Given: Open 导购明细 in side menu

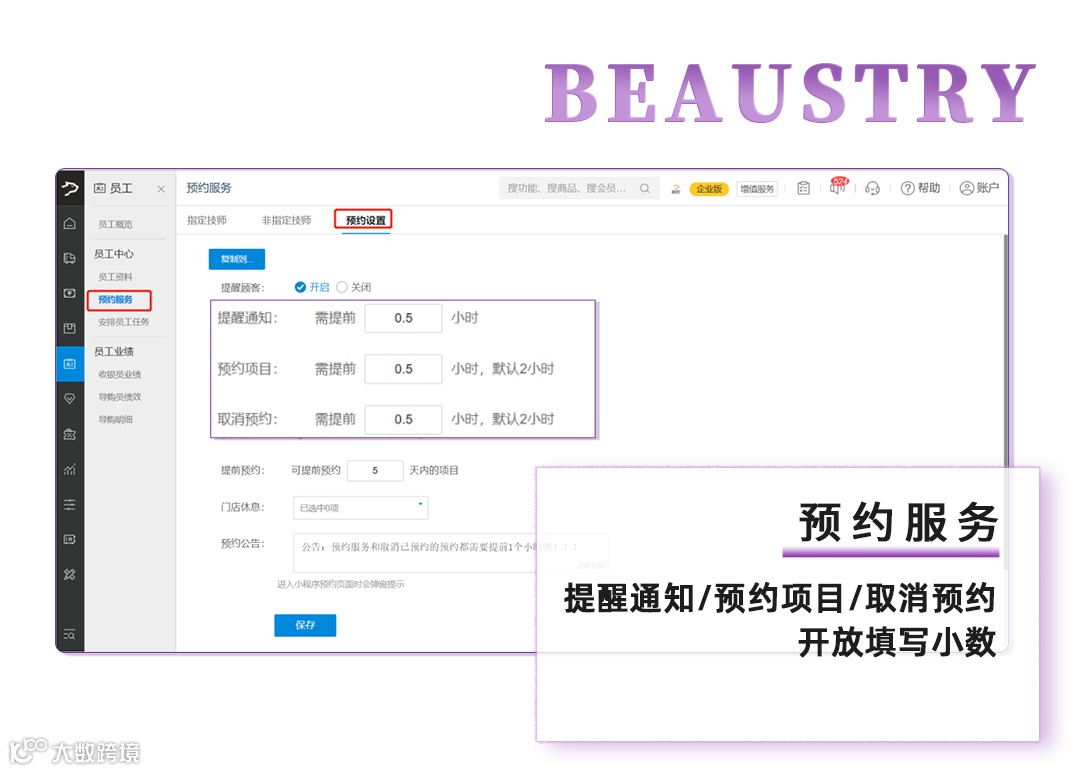Looking at the screenshot, I should point(115,419).
